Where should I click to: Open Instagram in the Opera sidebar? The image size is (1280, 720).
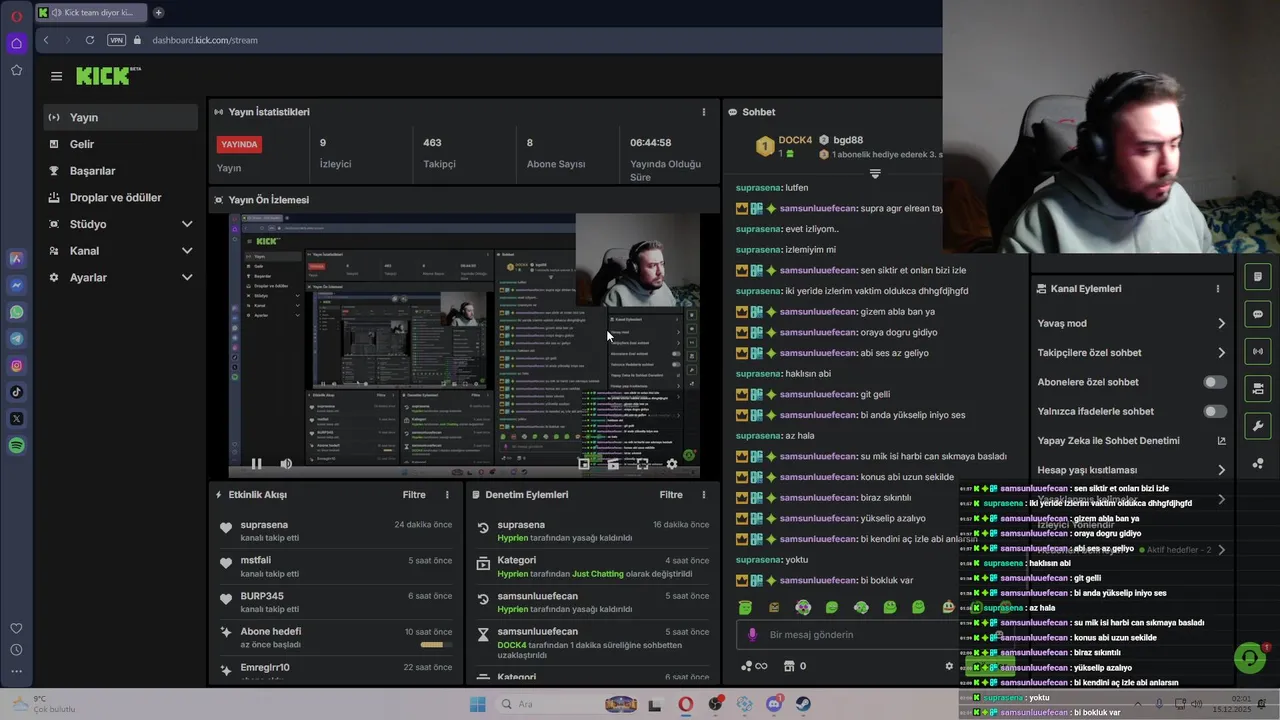click(16, 366)
